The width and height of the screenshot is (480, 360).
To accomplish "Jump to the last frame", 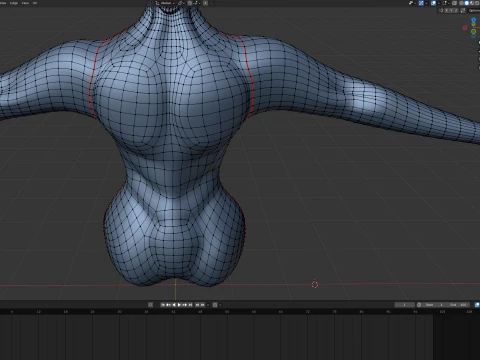I will pos(190,305).
